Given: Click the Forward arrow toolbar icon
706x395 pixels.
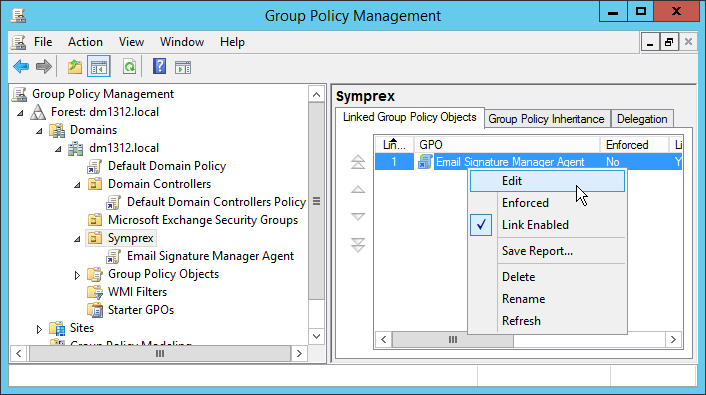Looking at the screenshot, I should point(44,67).
